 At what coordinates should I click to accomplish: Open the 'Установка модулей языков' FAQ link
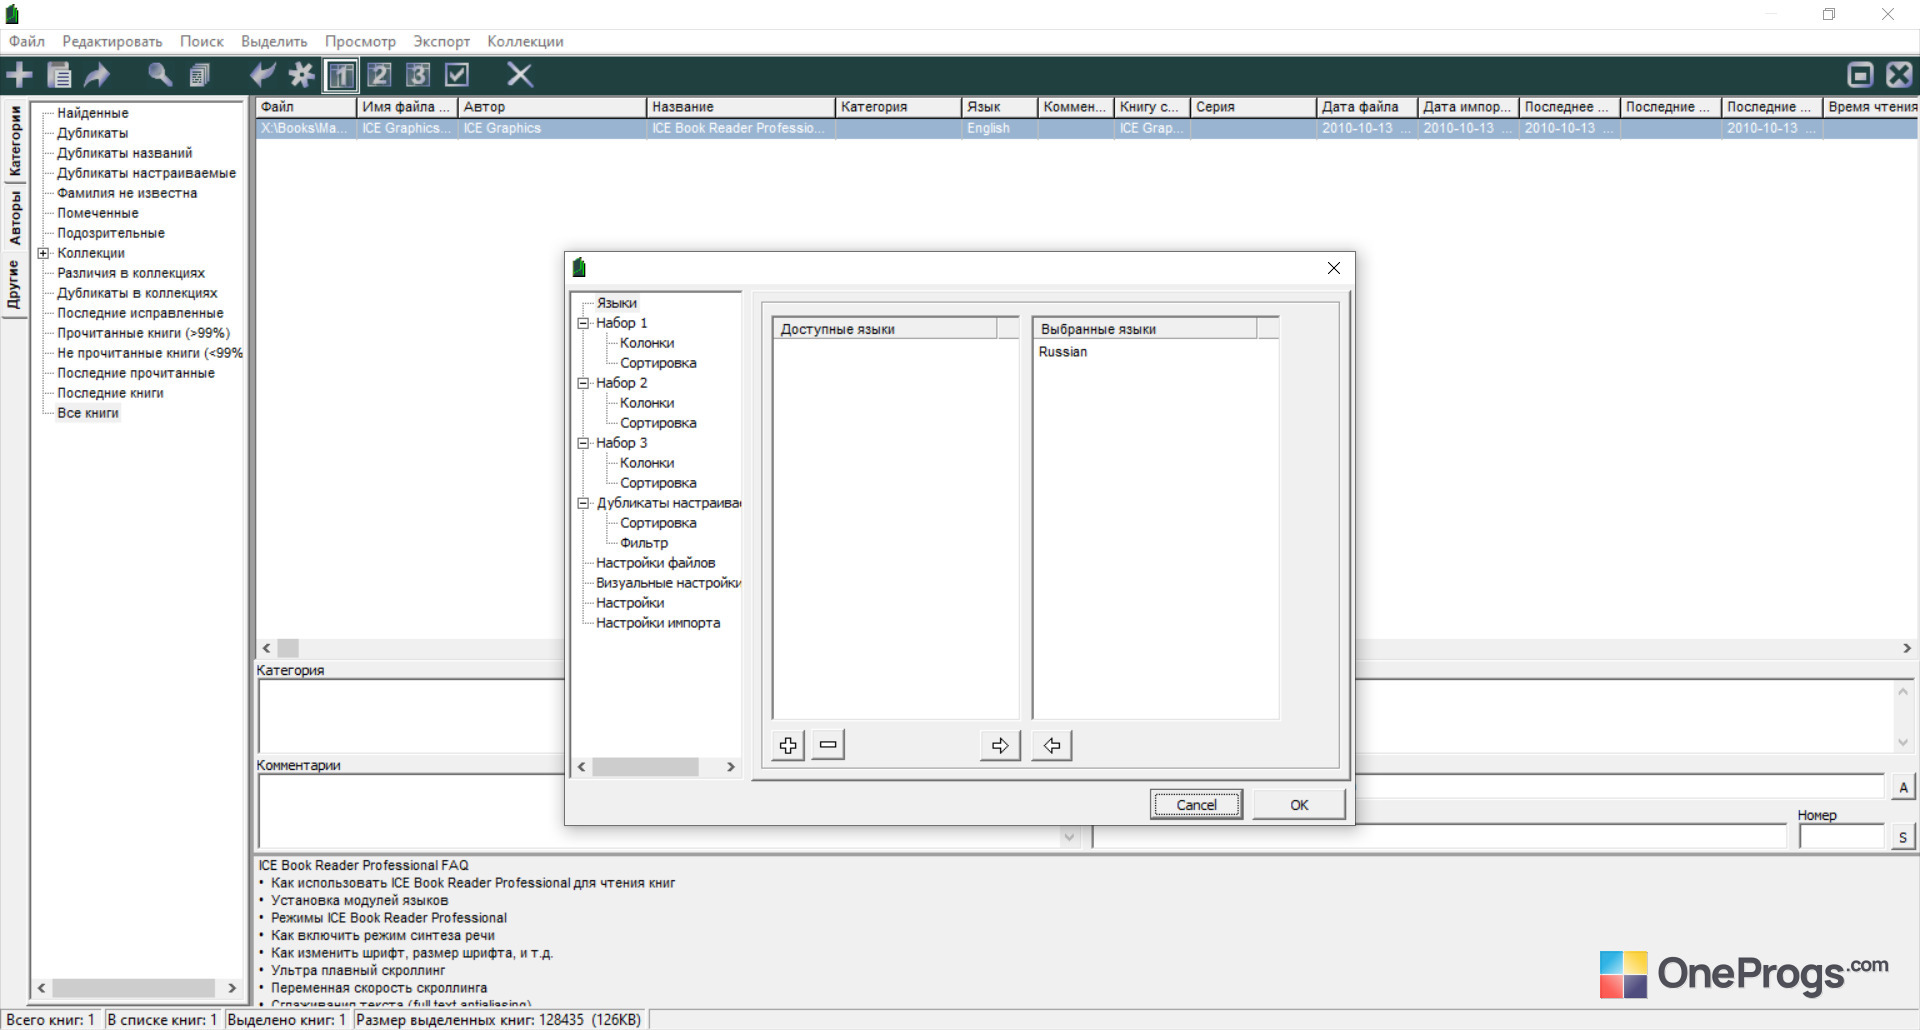click(359, 900)
